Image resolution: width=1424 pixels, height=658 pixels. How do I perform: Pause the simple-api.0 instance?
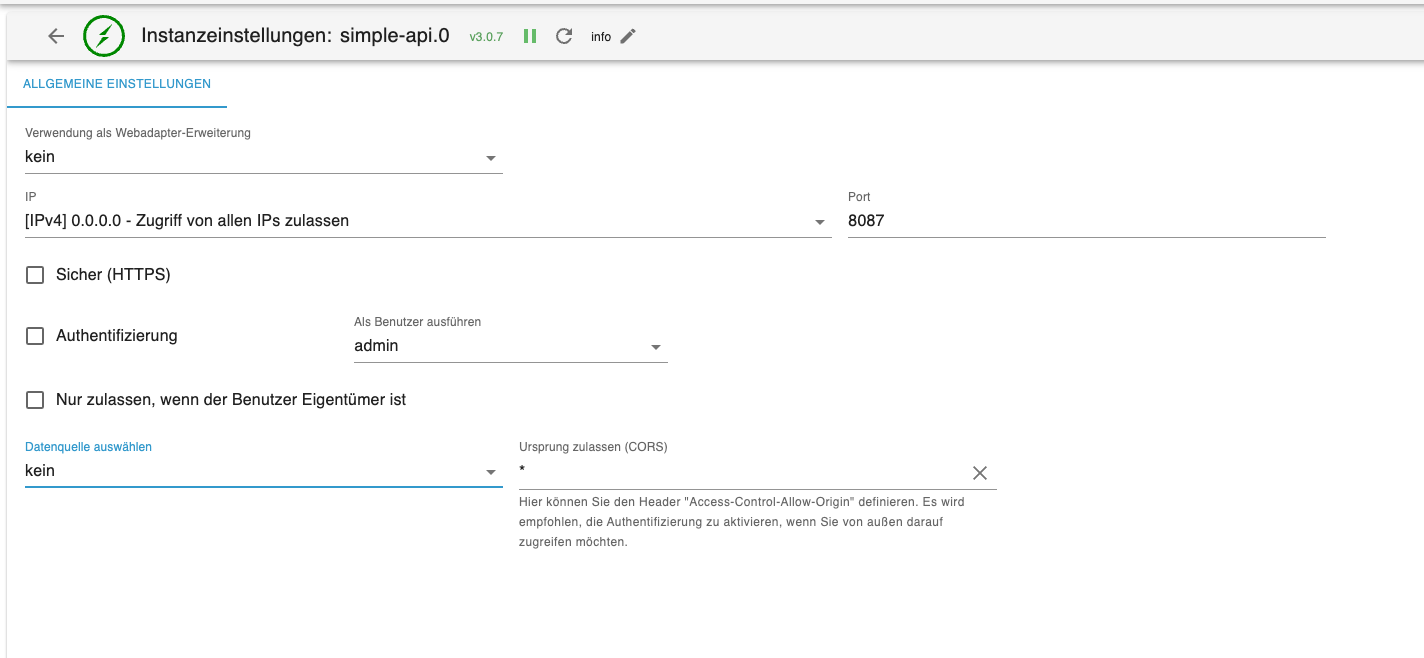click(530, 36)
